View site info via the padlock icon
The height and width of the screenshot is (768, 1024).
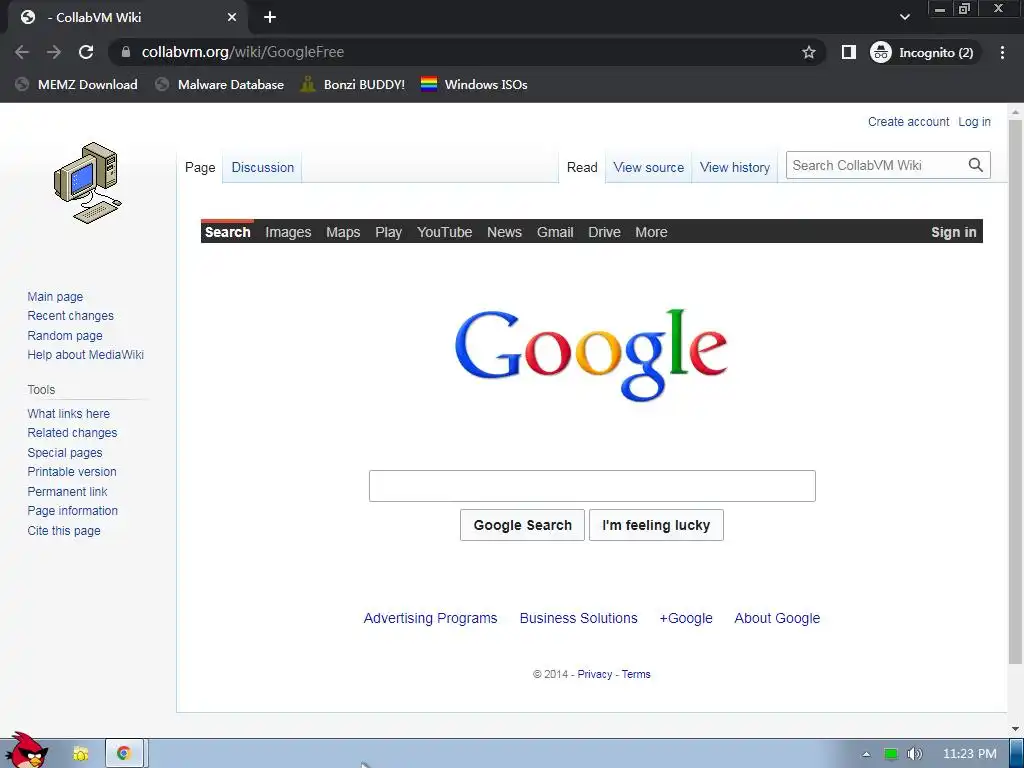(126, 52)
